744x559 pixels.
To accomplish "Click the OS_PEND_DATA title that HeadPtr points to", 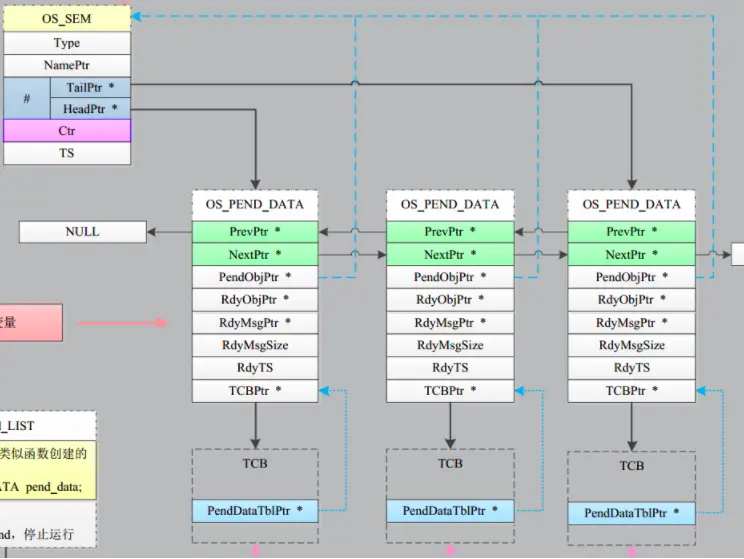I will [x=255, y=205].
